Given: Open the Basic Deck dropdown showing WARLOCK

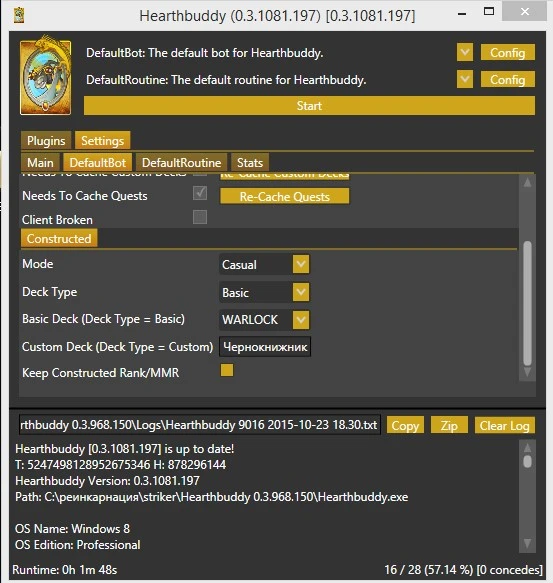Looking at the screenshot, I should [301, 319].
